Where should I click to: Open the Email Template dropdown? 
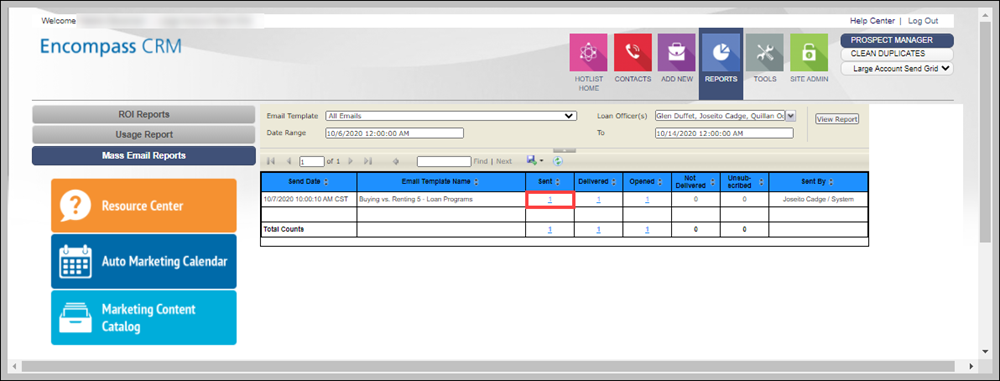pyautogui.click(x=451, y=116)
